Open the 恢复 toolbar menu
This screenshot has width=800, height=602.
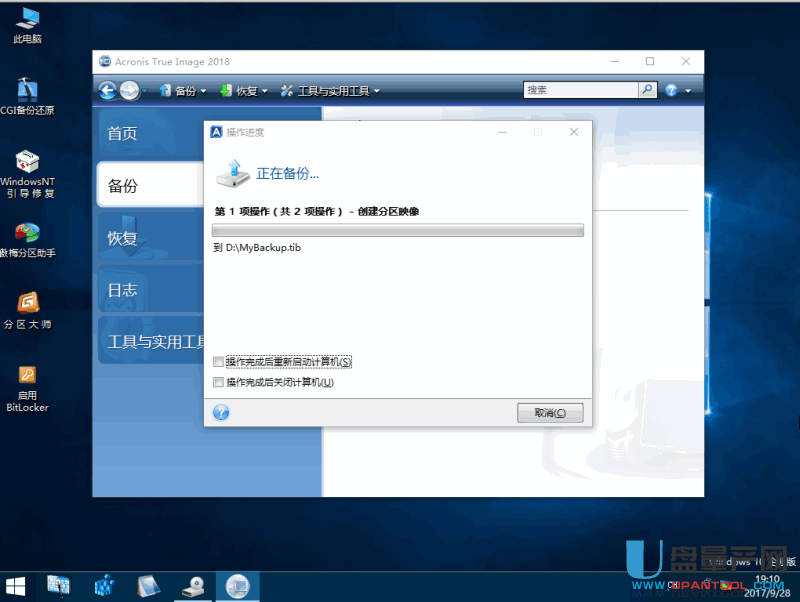point(244,91)
